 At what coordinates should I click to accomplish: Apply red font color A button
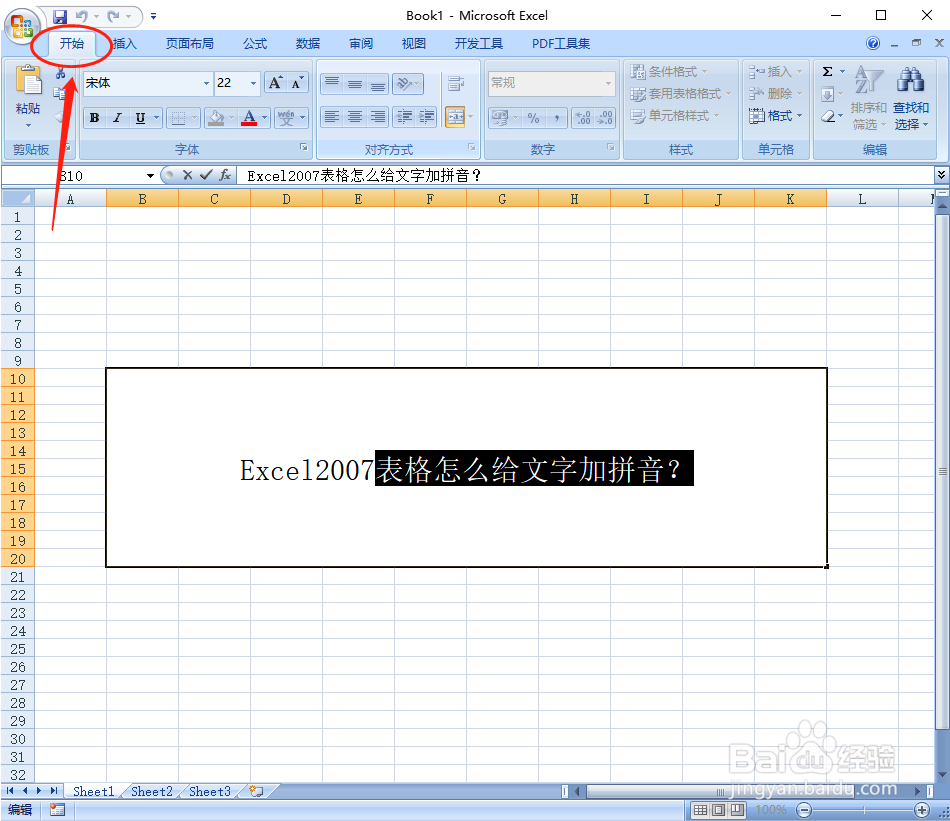coord(249,117)
